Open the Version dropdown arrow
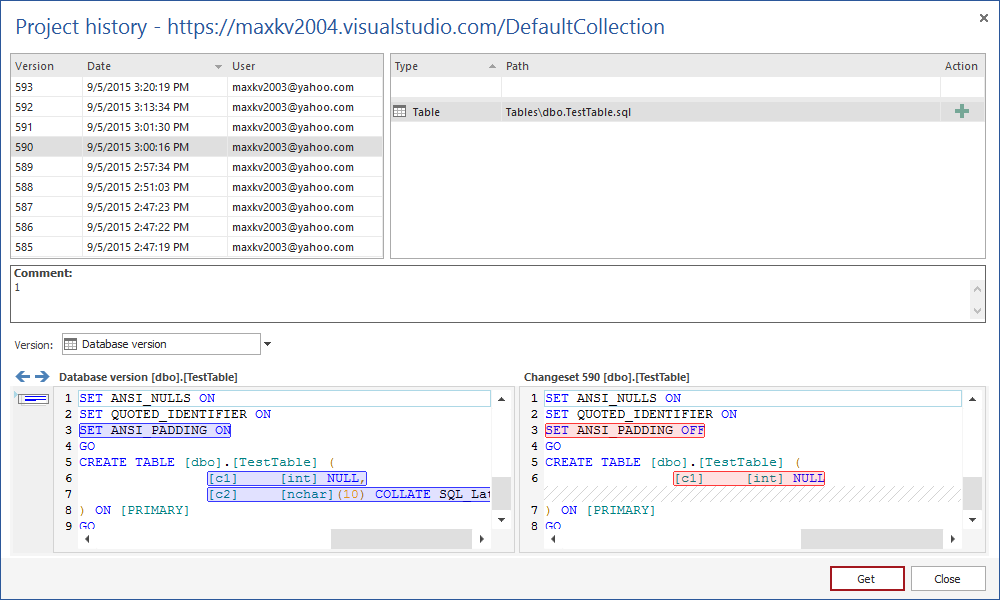The image size is (1000, 600). pyautogui.click(x=267, y=343)
